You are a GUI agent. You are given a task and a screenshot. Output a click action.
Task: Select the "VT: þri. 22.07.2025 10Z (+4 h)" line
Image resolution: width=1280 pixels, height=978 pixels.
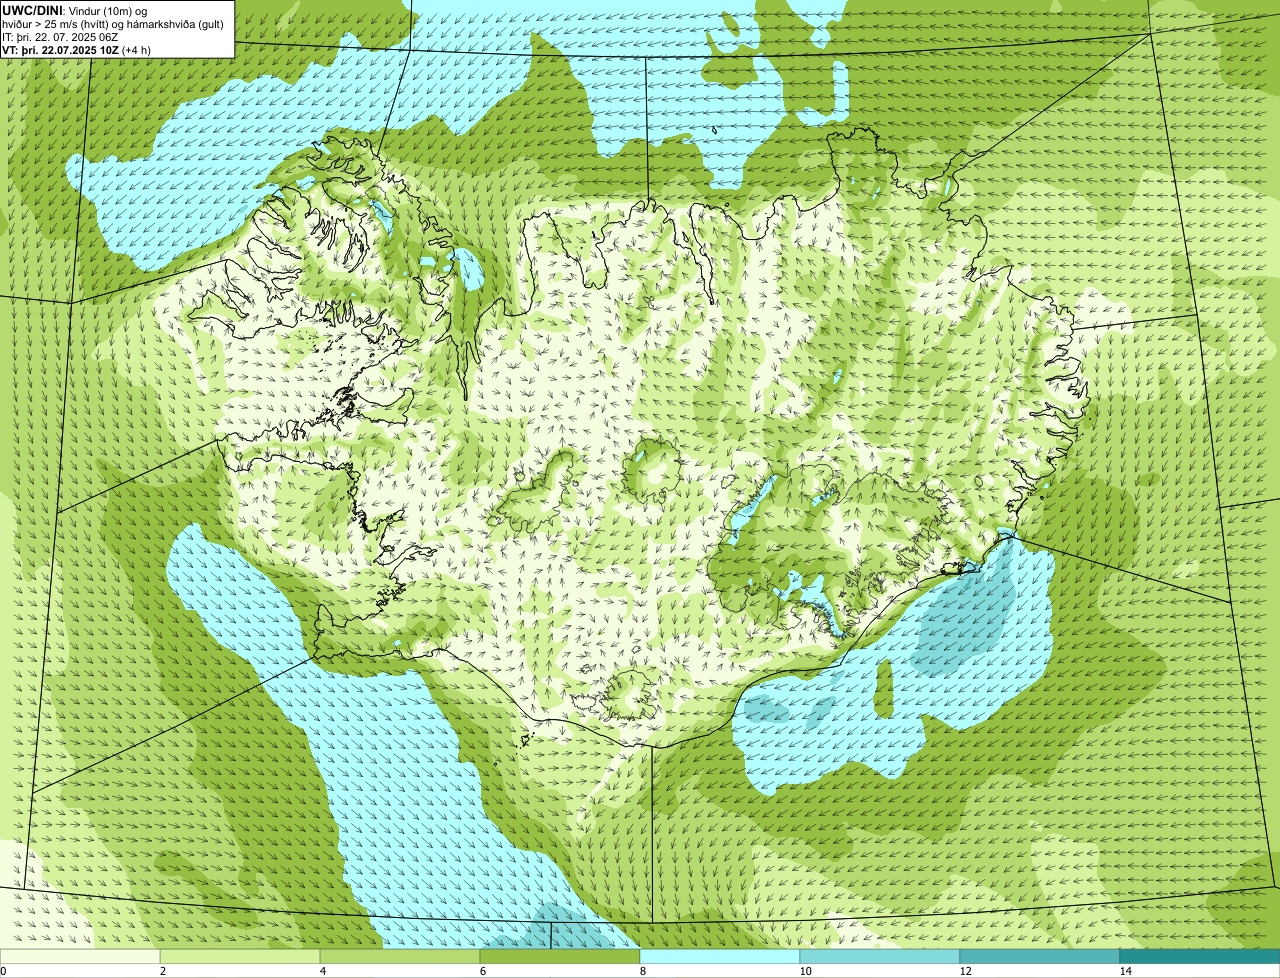[77, 49]
